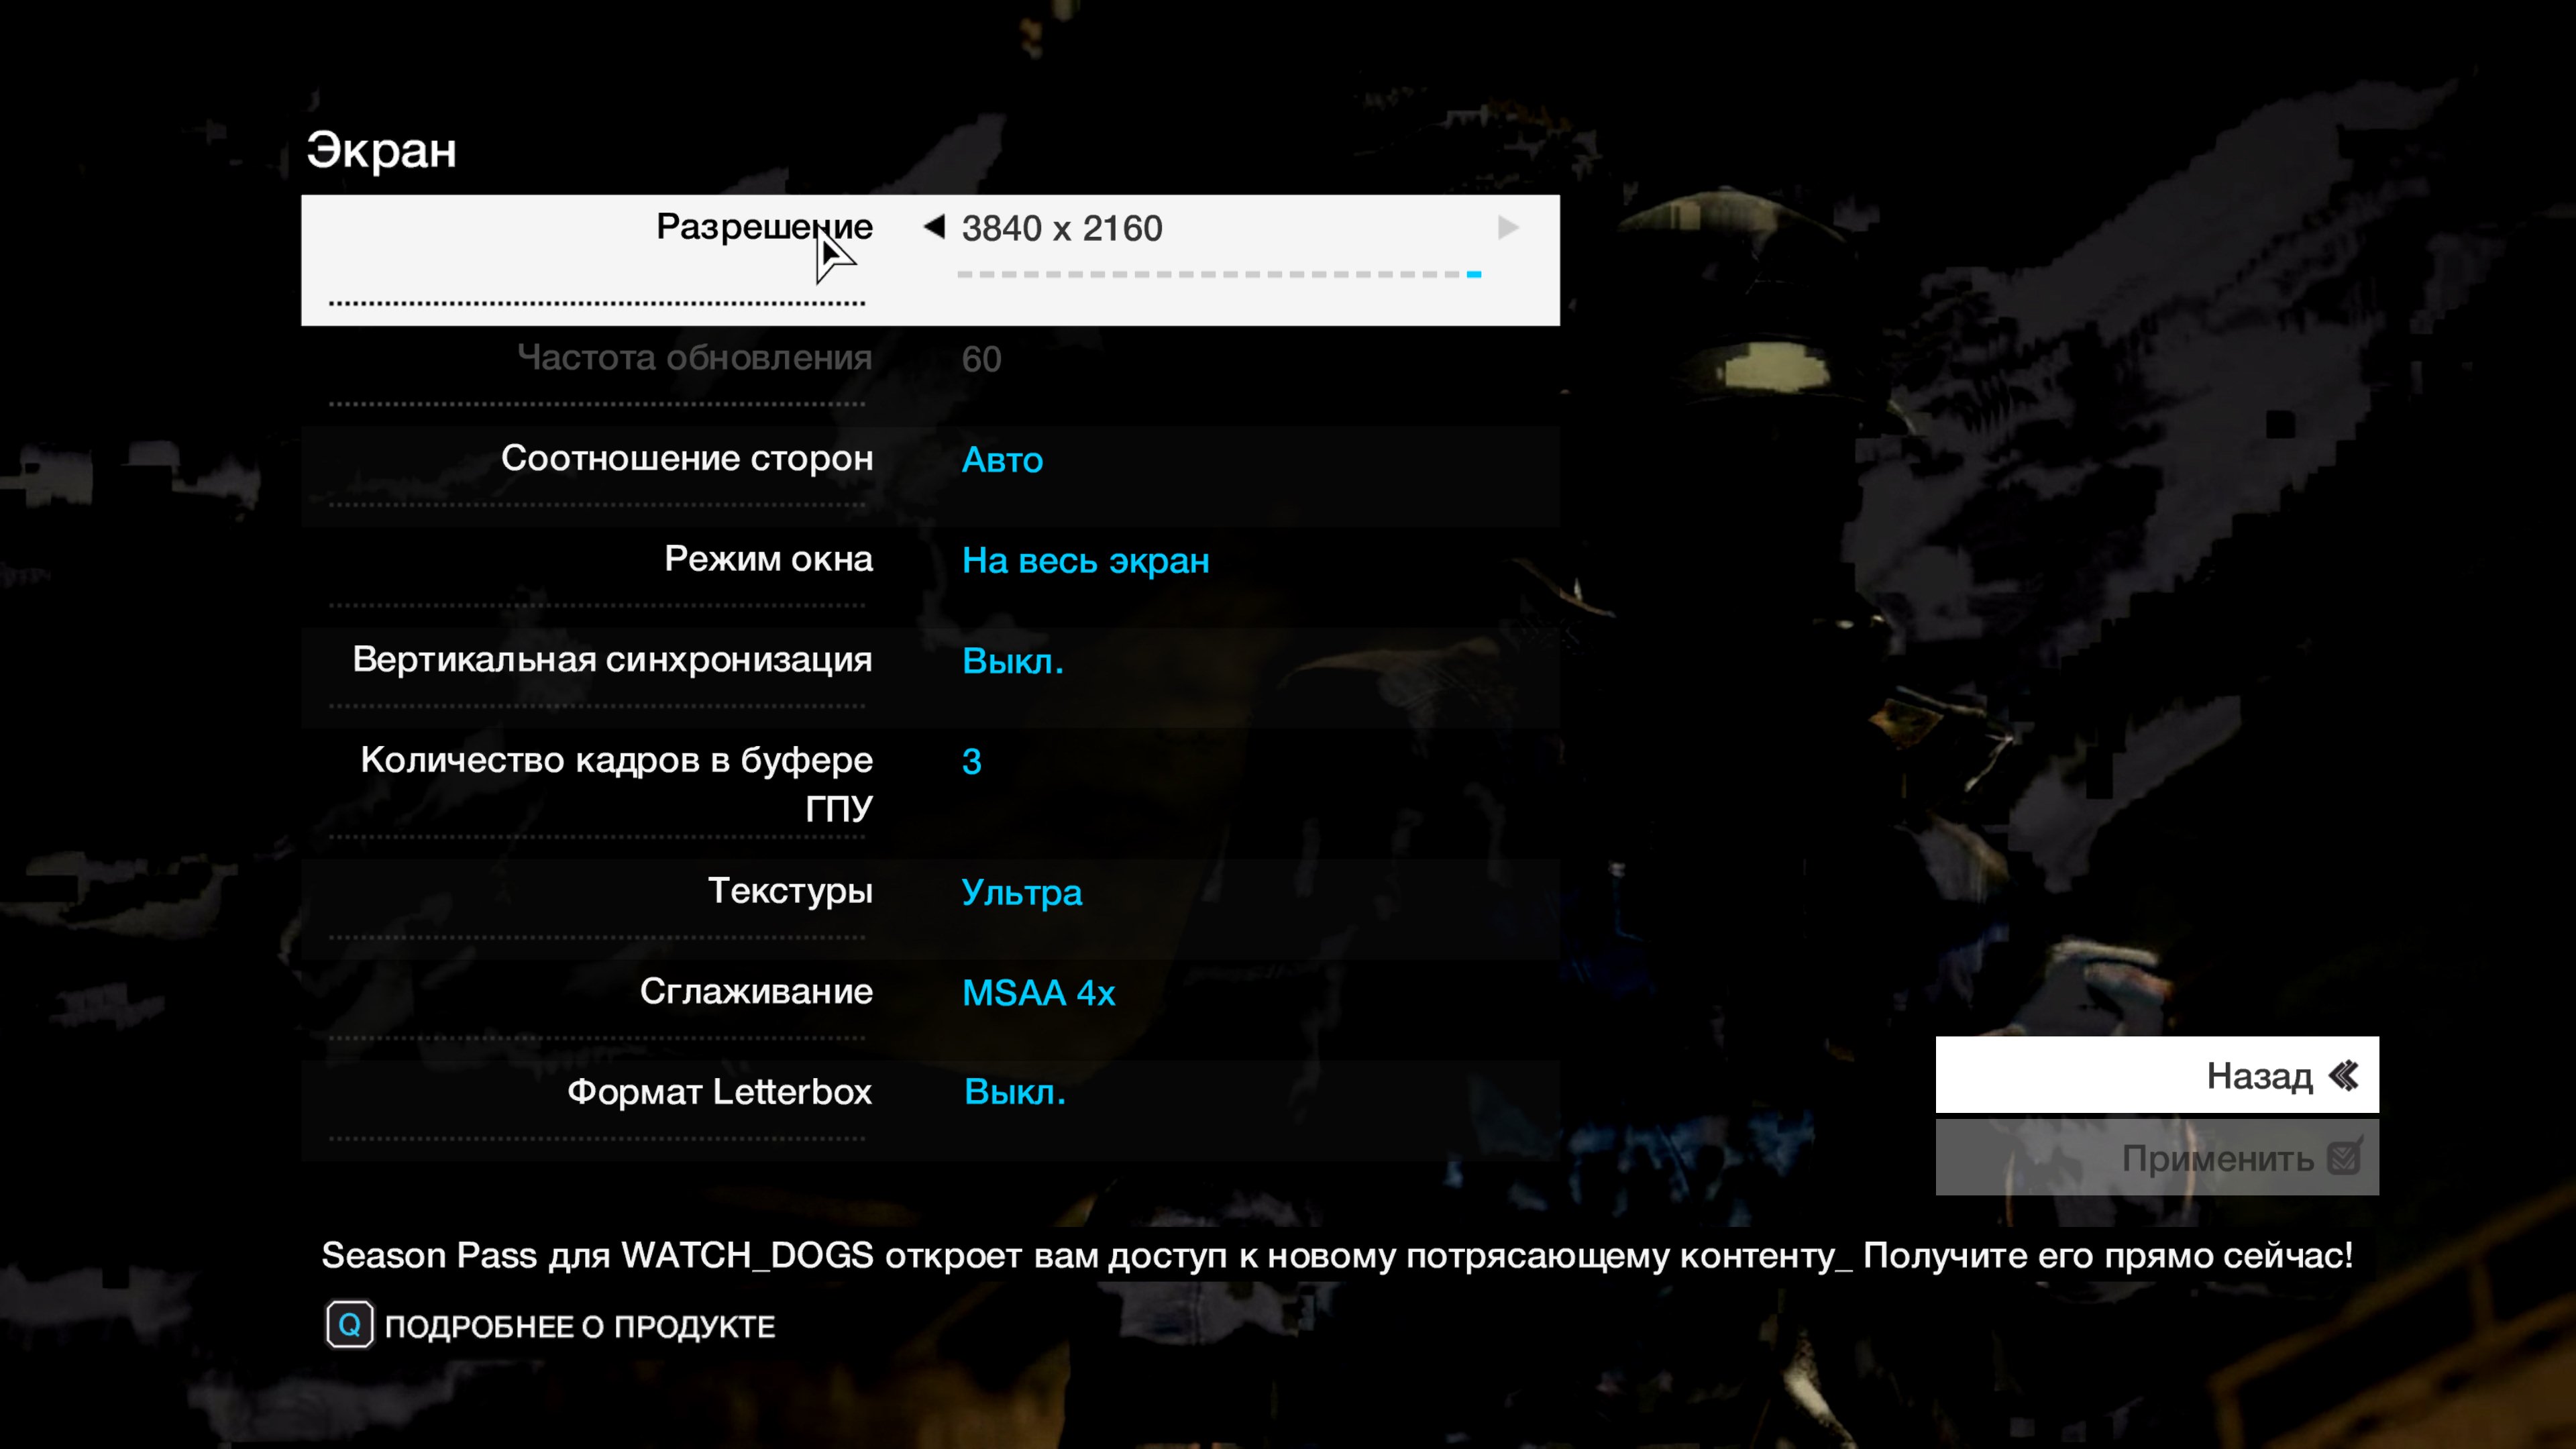This screenshot has width=2576, height=1449.
Task: Click the double chevron icon on Назад
Action: [2344, 1076]
